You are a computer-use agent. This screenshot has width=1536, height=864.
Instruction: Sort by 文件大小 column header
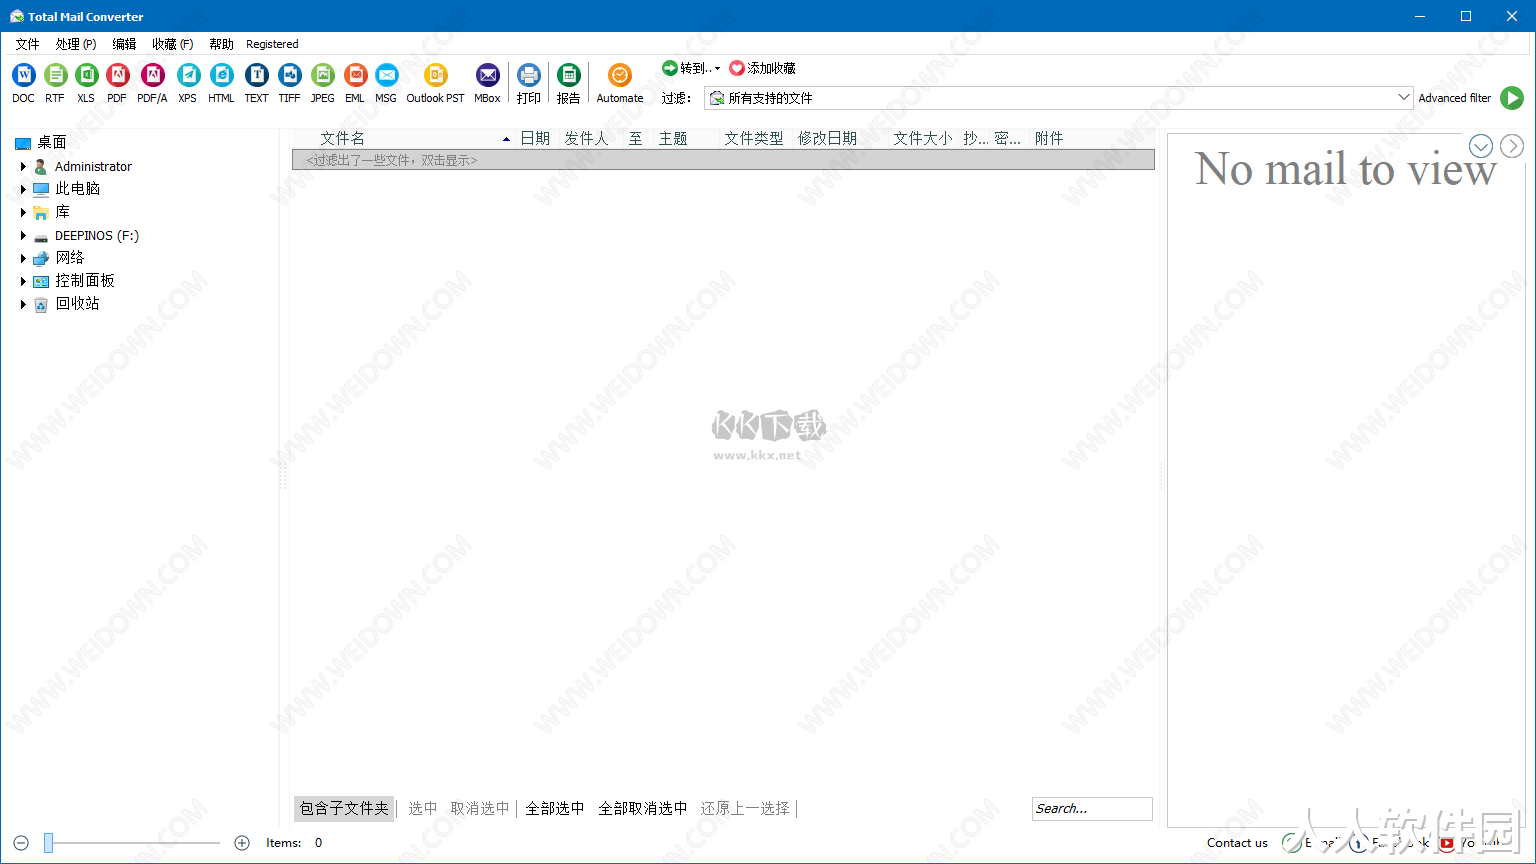[x=922, y=139]
